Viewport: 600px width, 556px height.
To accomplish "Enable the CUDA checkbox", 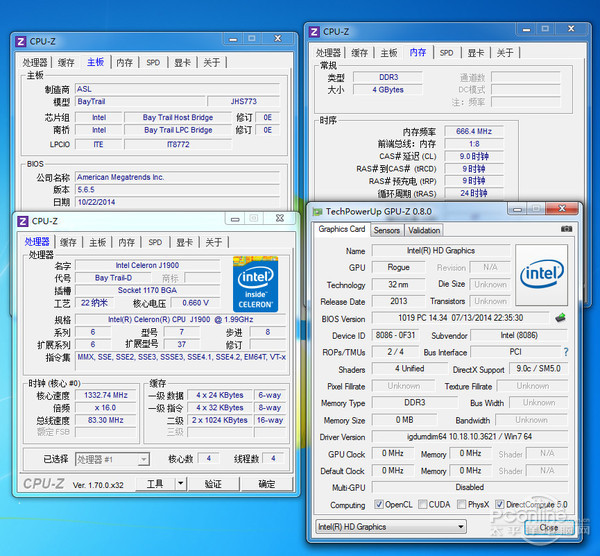I will (x=424, y=505).
